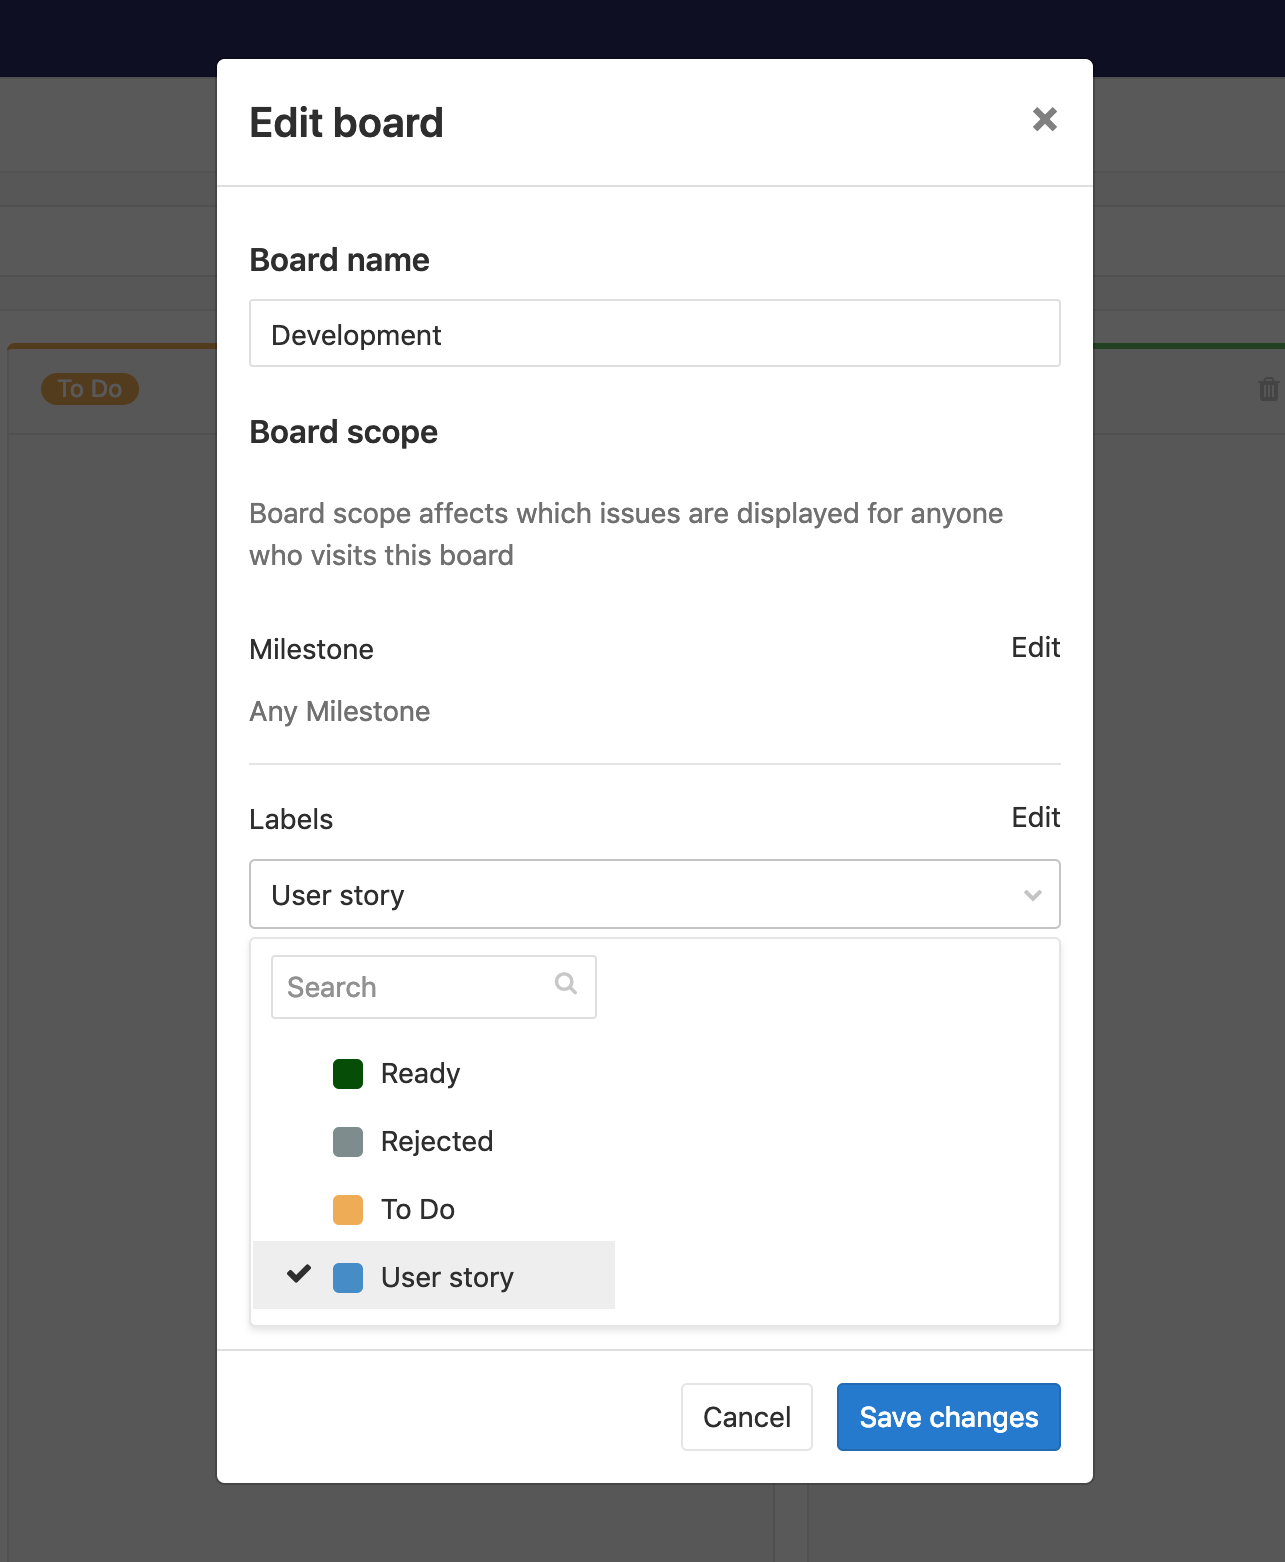
Task: Select the To Do label option
Action: click(433, 1209)
